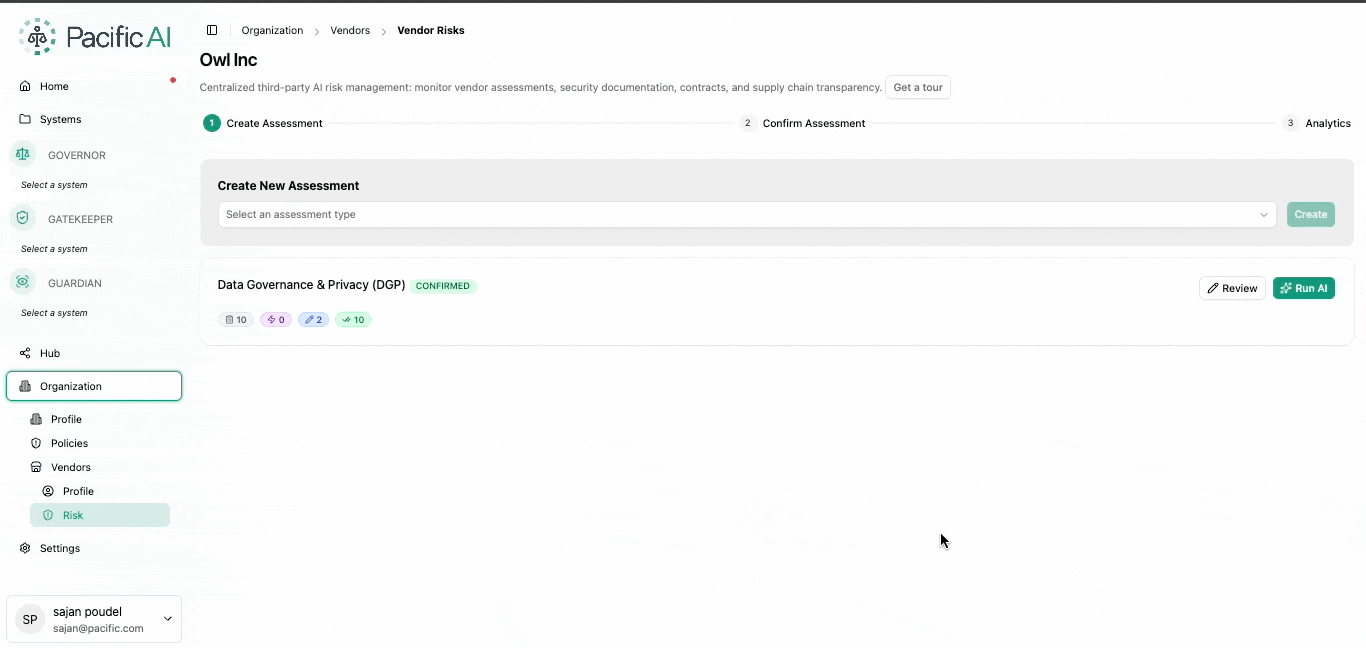
Task: Click the Systems folder icon
Action: pyautogui.click(x=25, y=119)
